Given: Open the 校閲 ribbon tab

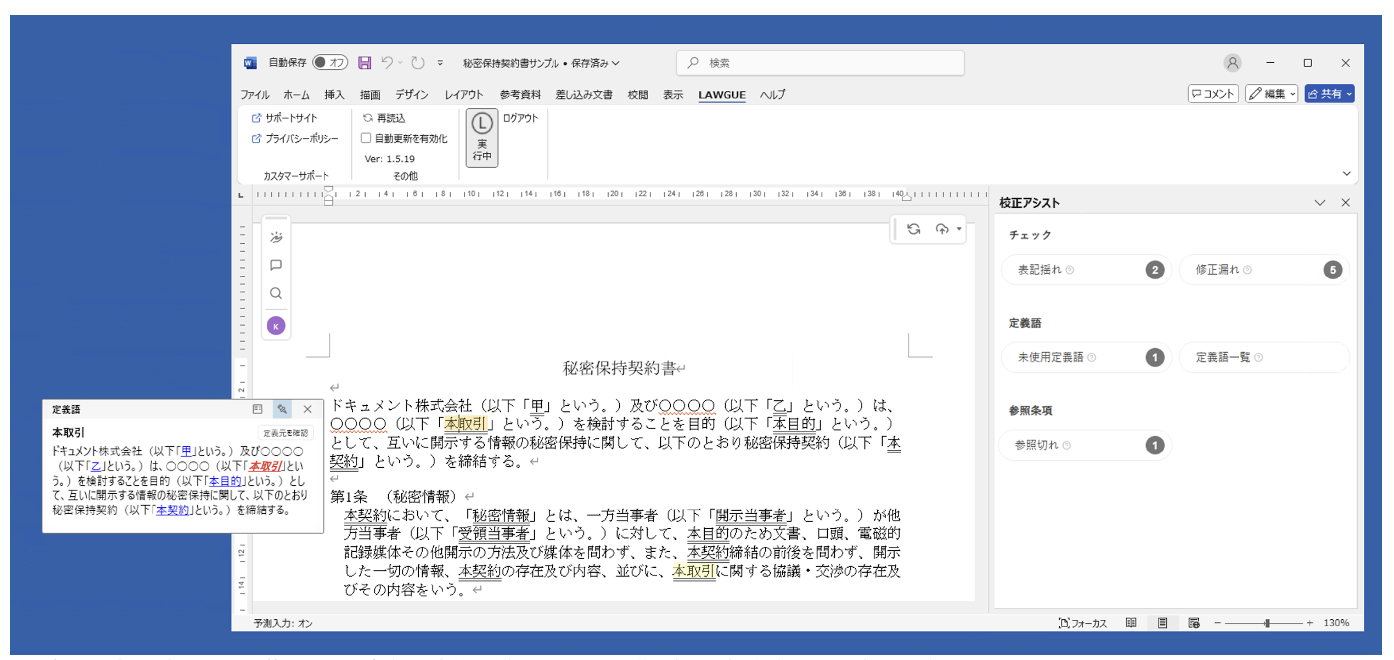Looking at the screenshot, I should [x=637, y=95].
